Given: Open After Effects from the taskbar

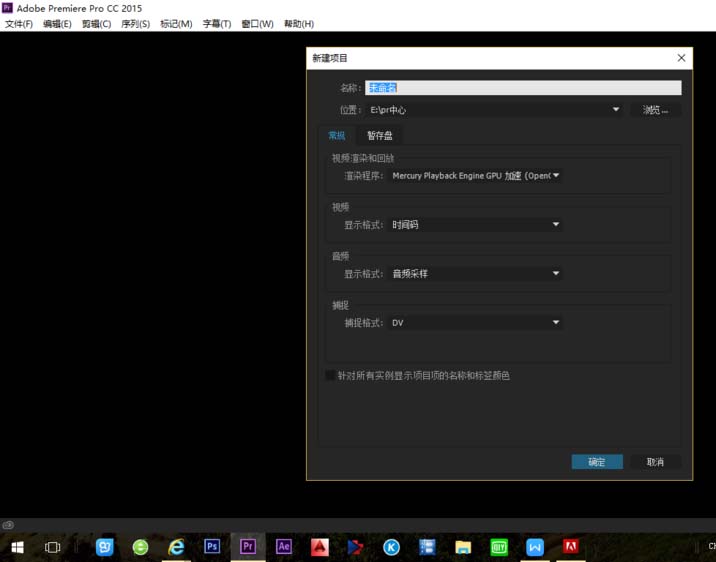Looking at the screenshot, I should pos(284,546).
